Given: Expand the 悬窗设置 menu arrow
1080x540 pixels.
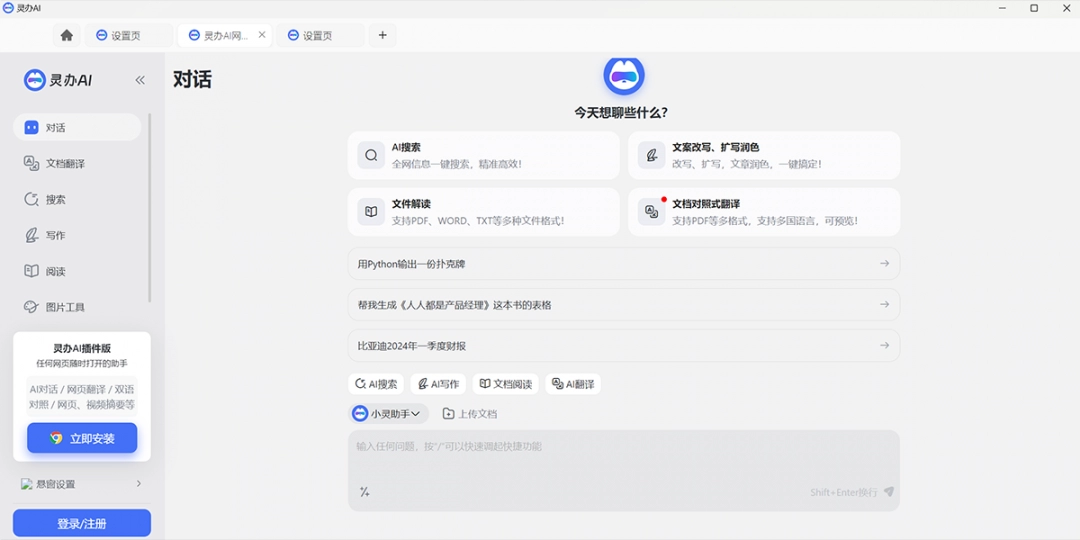Looking at the screenshot, I should tap(138, 484).
